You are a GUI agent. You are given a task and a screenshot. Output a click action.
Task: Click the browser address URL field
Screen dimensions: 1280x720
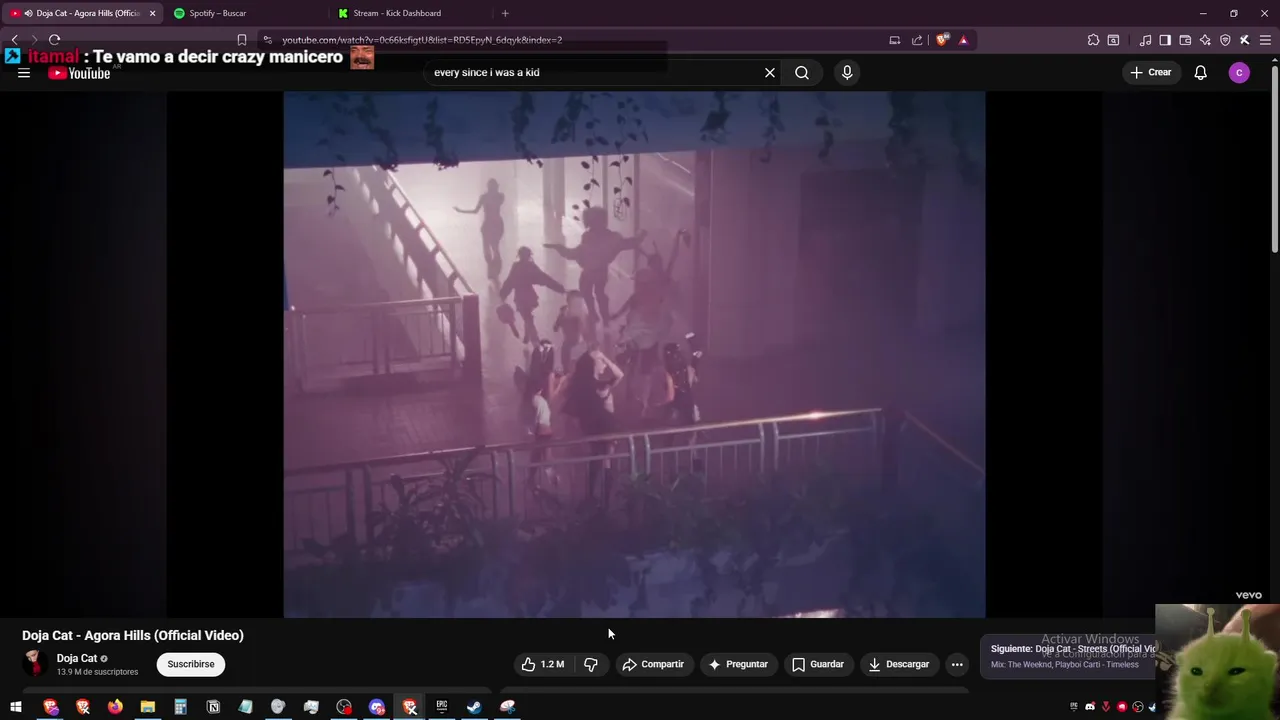point(570,40)
